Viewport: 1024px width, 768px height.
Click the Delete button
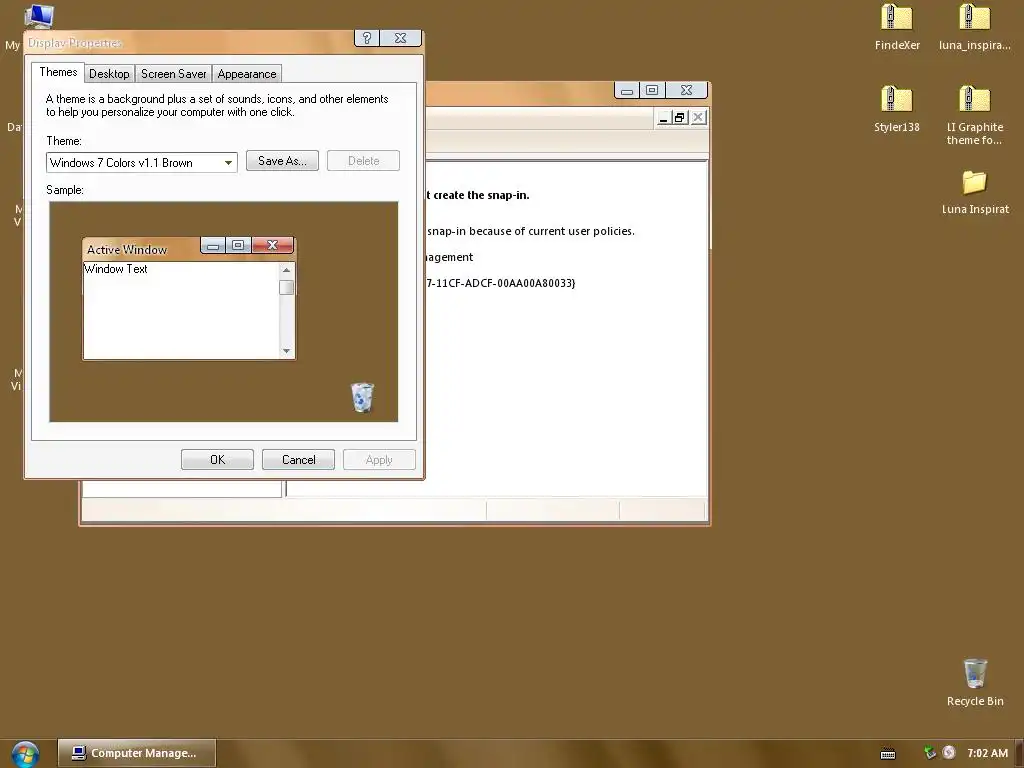click(x=363, y=161)
